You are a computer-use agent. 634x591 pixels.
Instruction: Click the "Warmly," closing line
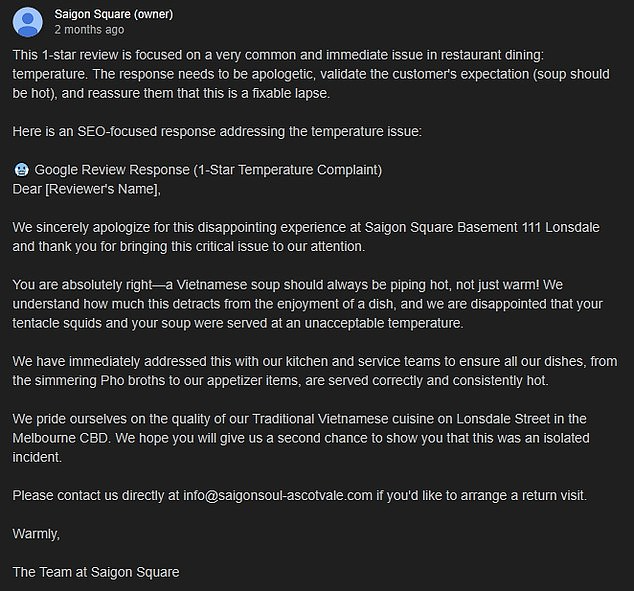point(36,534)
